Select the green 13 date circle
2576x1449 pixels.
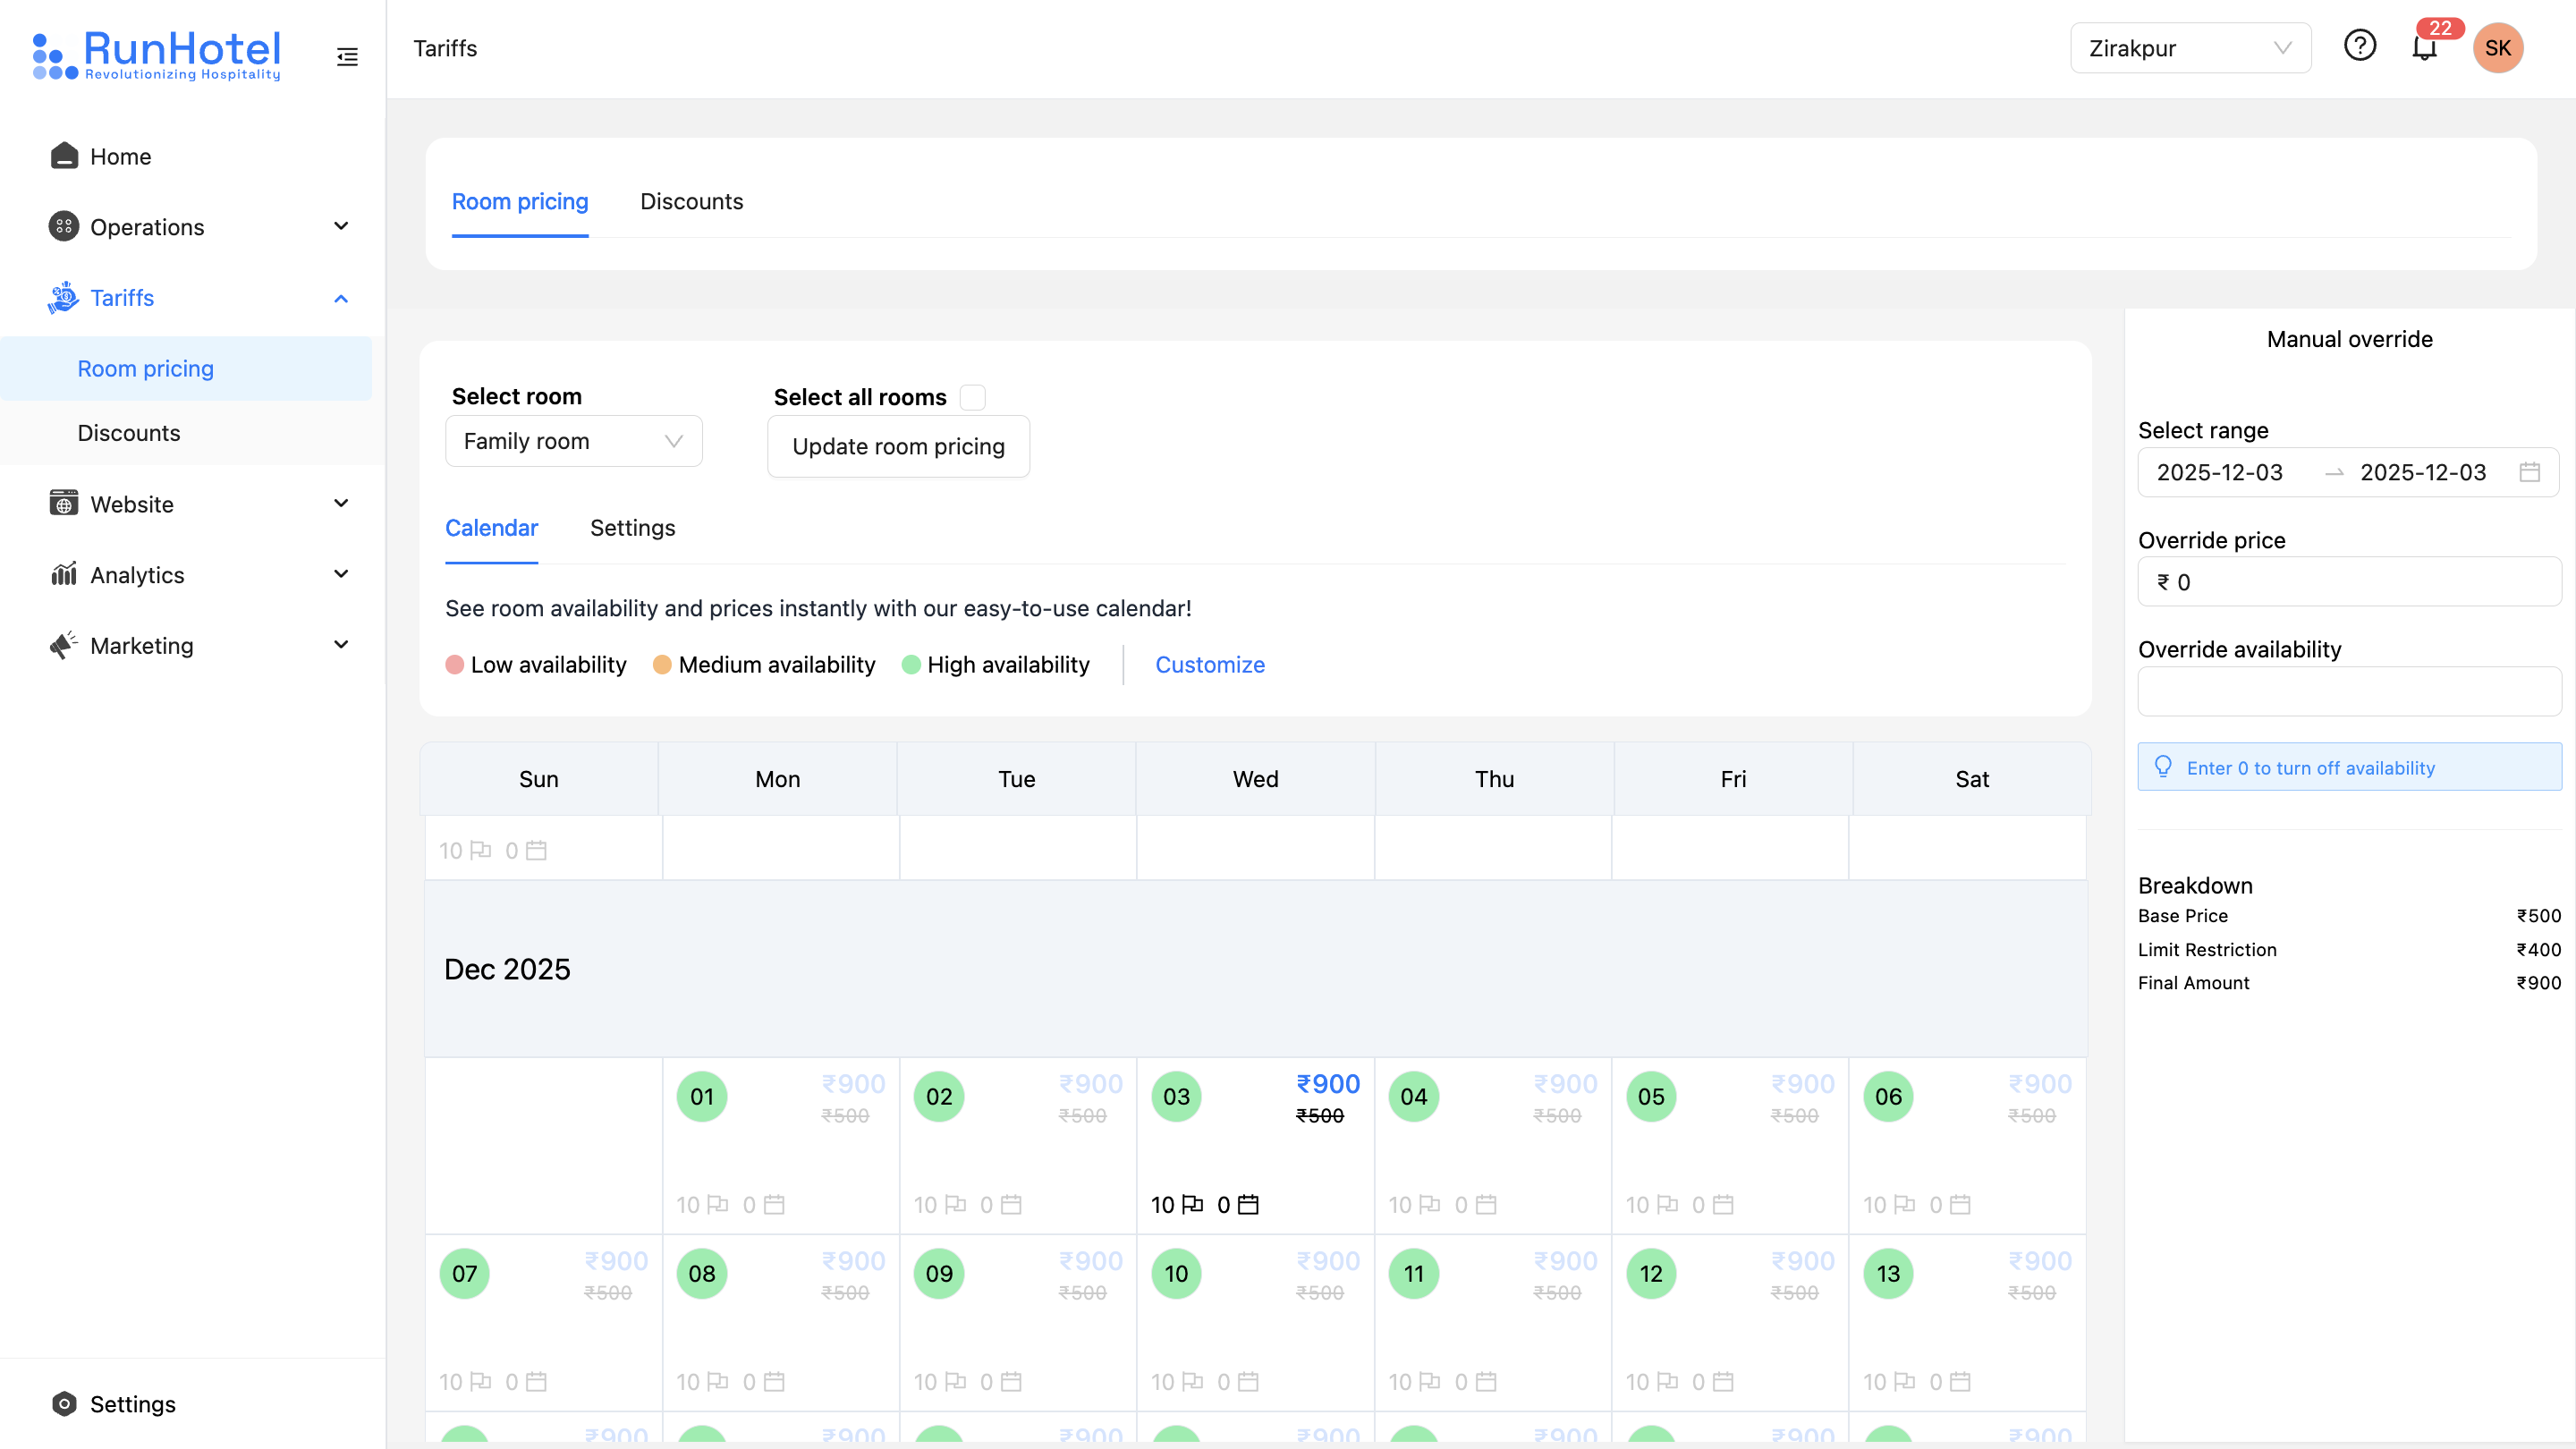coord(1888,1273)
